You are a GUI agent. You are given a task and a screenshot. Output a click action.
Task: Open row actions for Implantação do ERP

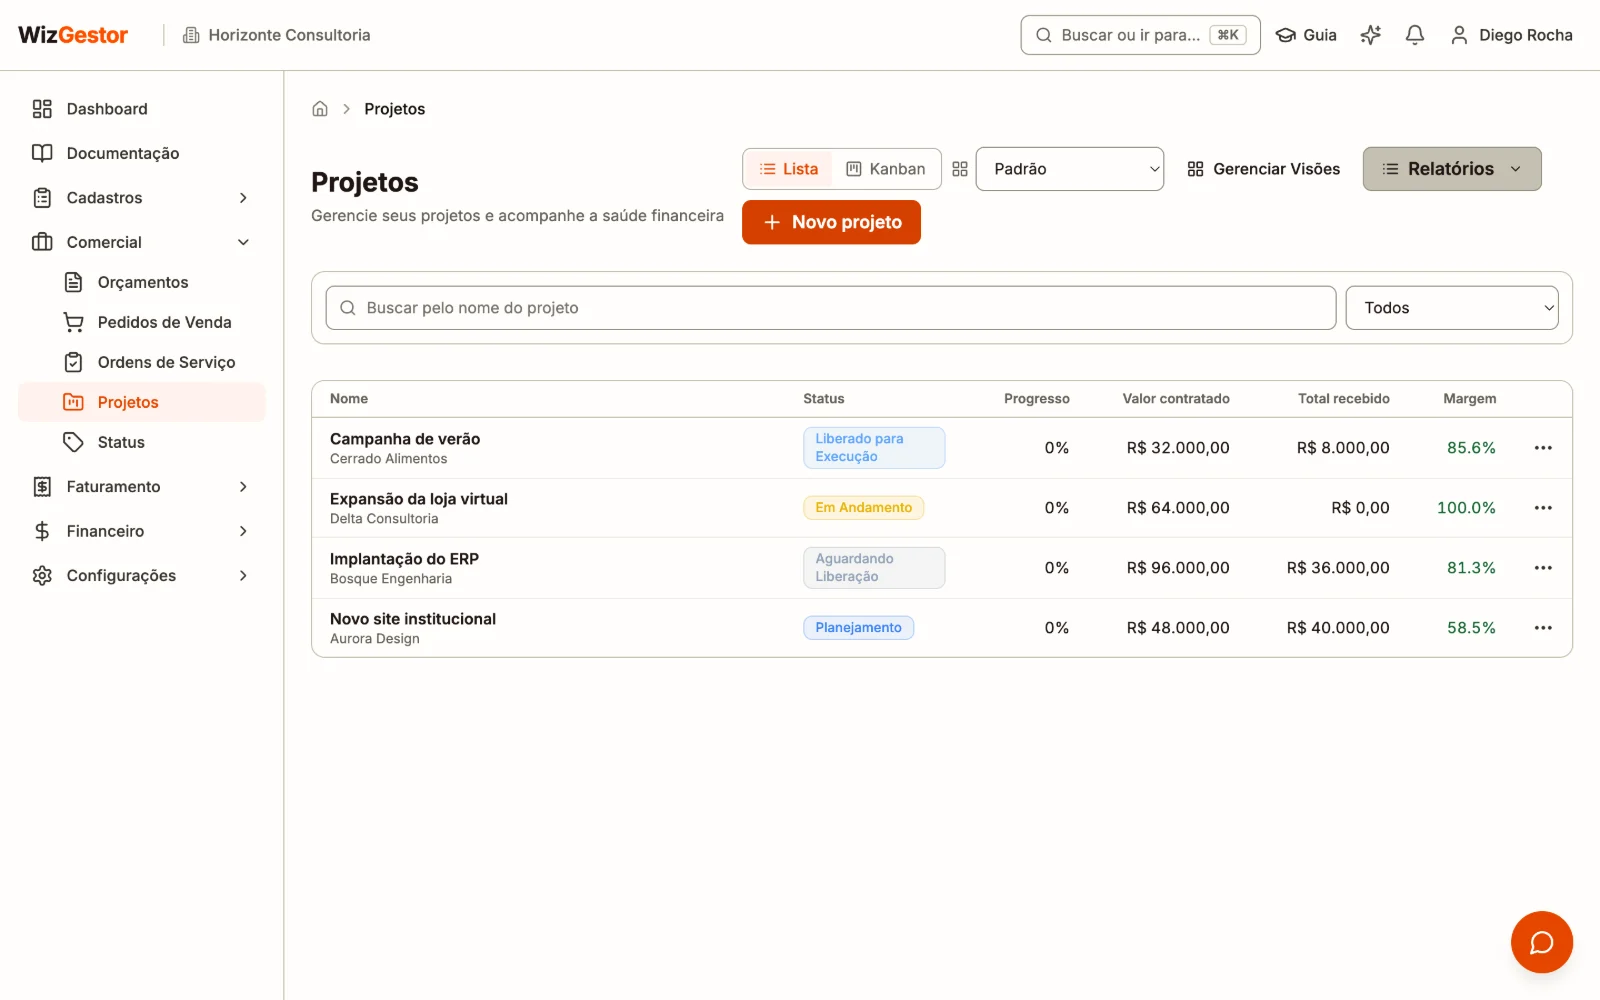point(1543,568)
